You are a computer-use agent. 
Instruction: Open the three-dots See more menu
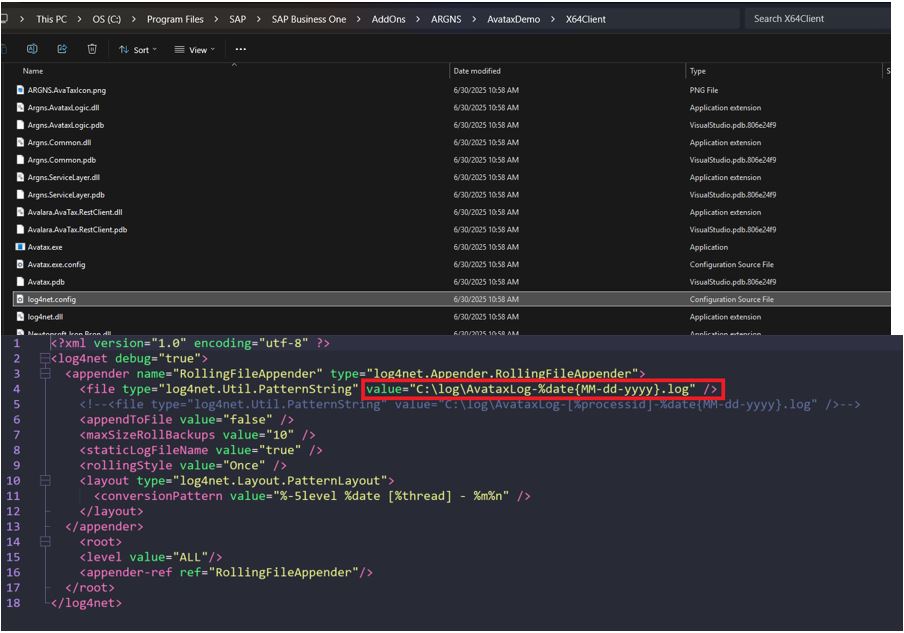pos(240,49)
